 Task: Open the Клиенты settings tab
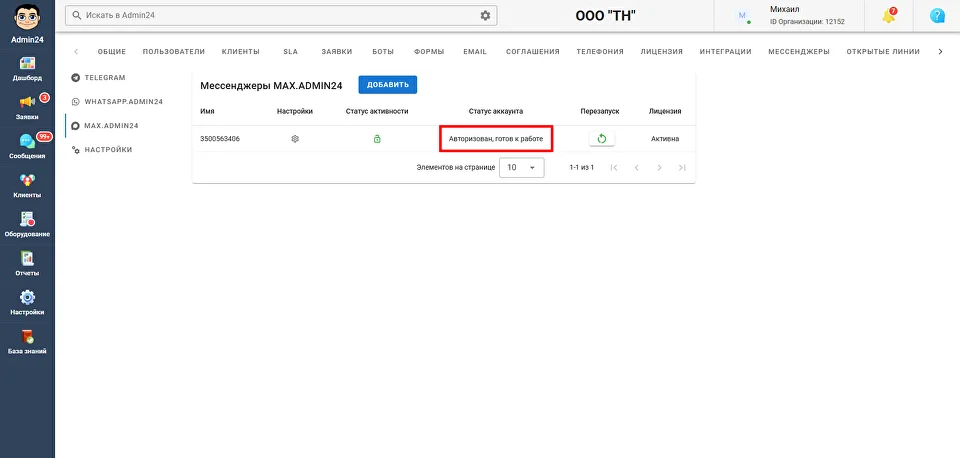(x=241, y=51)
